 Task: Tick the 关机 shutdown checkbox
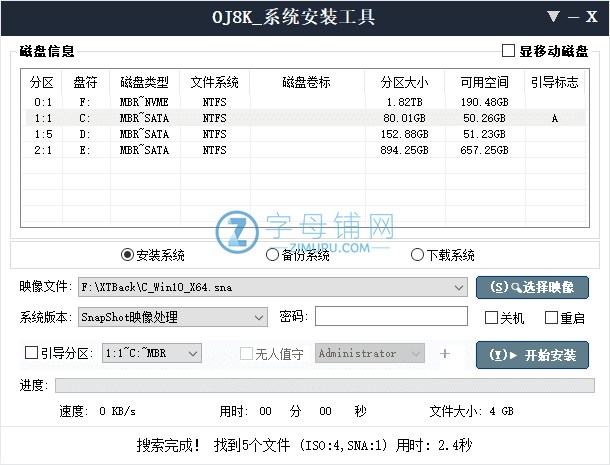pos(491,318)
